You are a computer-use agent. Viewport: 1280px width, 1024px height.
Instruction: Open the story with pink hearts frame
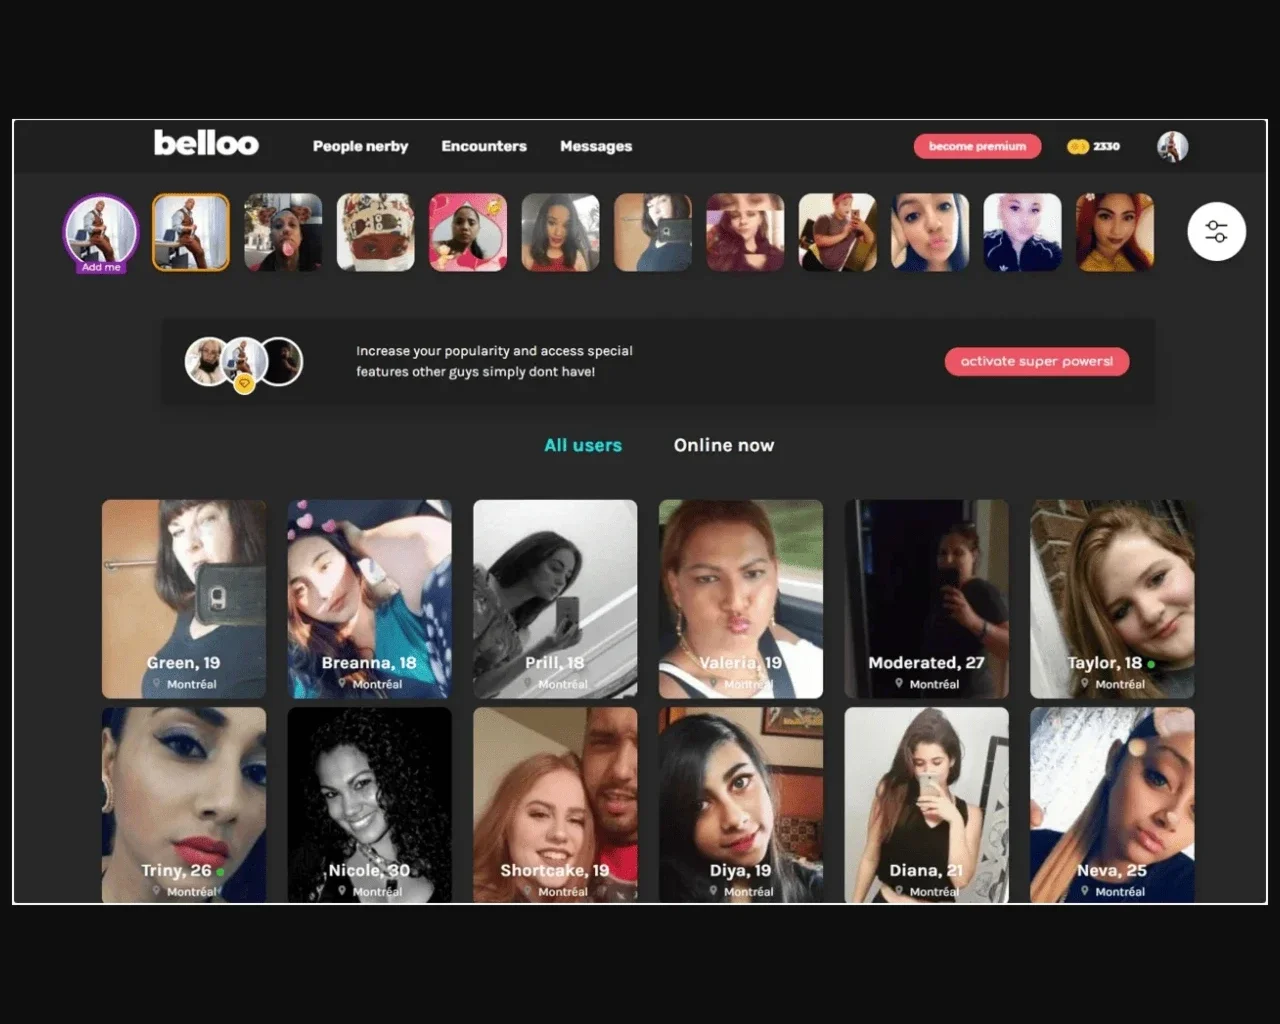tap(468, 232)
